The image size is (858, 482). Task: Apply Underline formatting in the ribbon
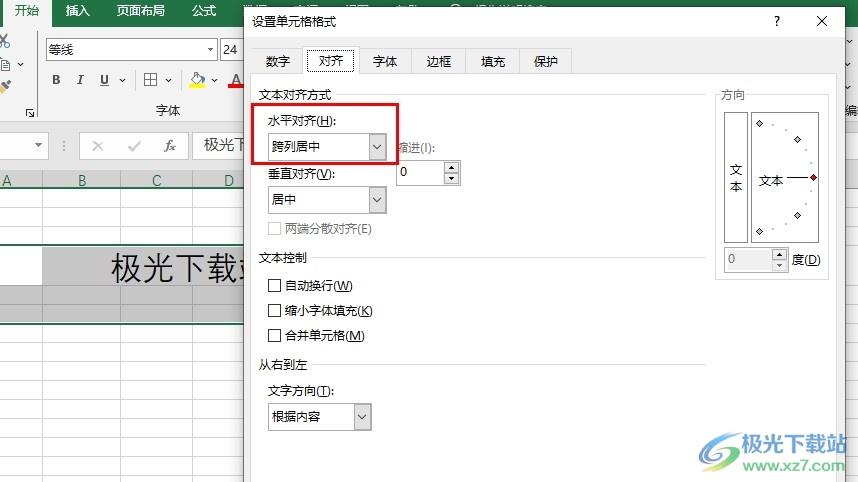[104, 80]
